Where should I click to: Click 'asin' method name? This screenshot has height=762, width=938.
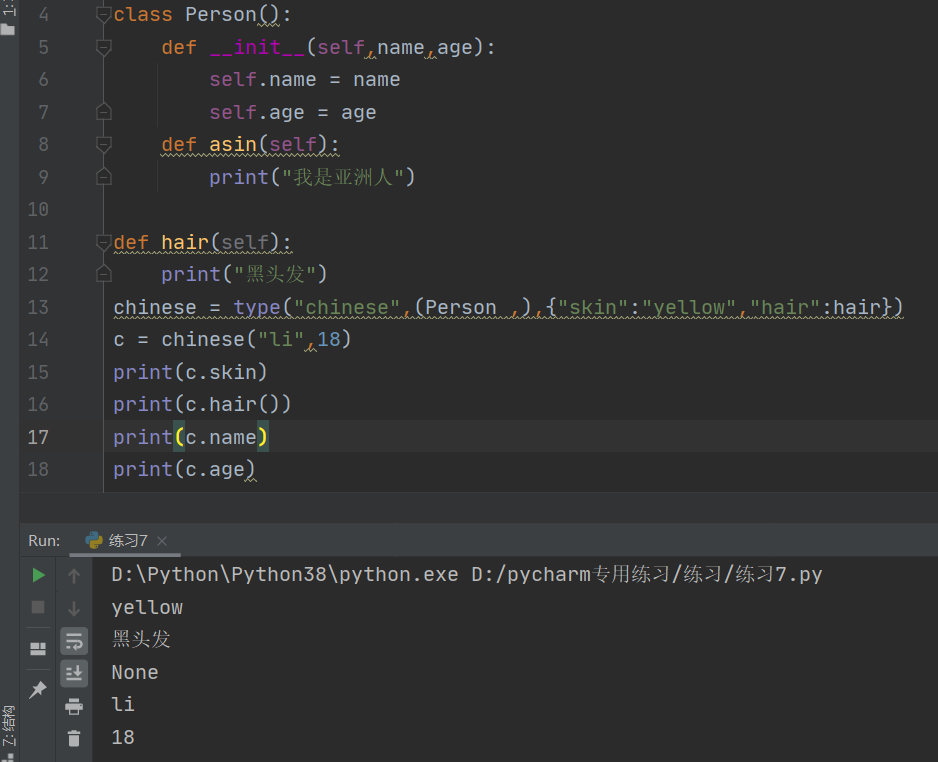[x=233, y=144]
